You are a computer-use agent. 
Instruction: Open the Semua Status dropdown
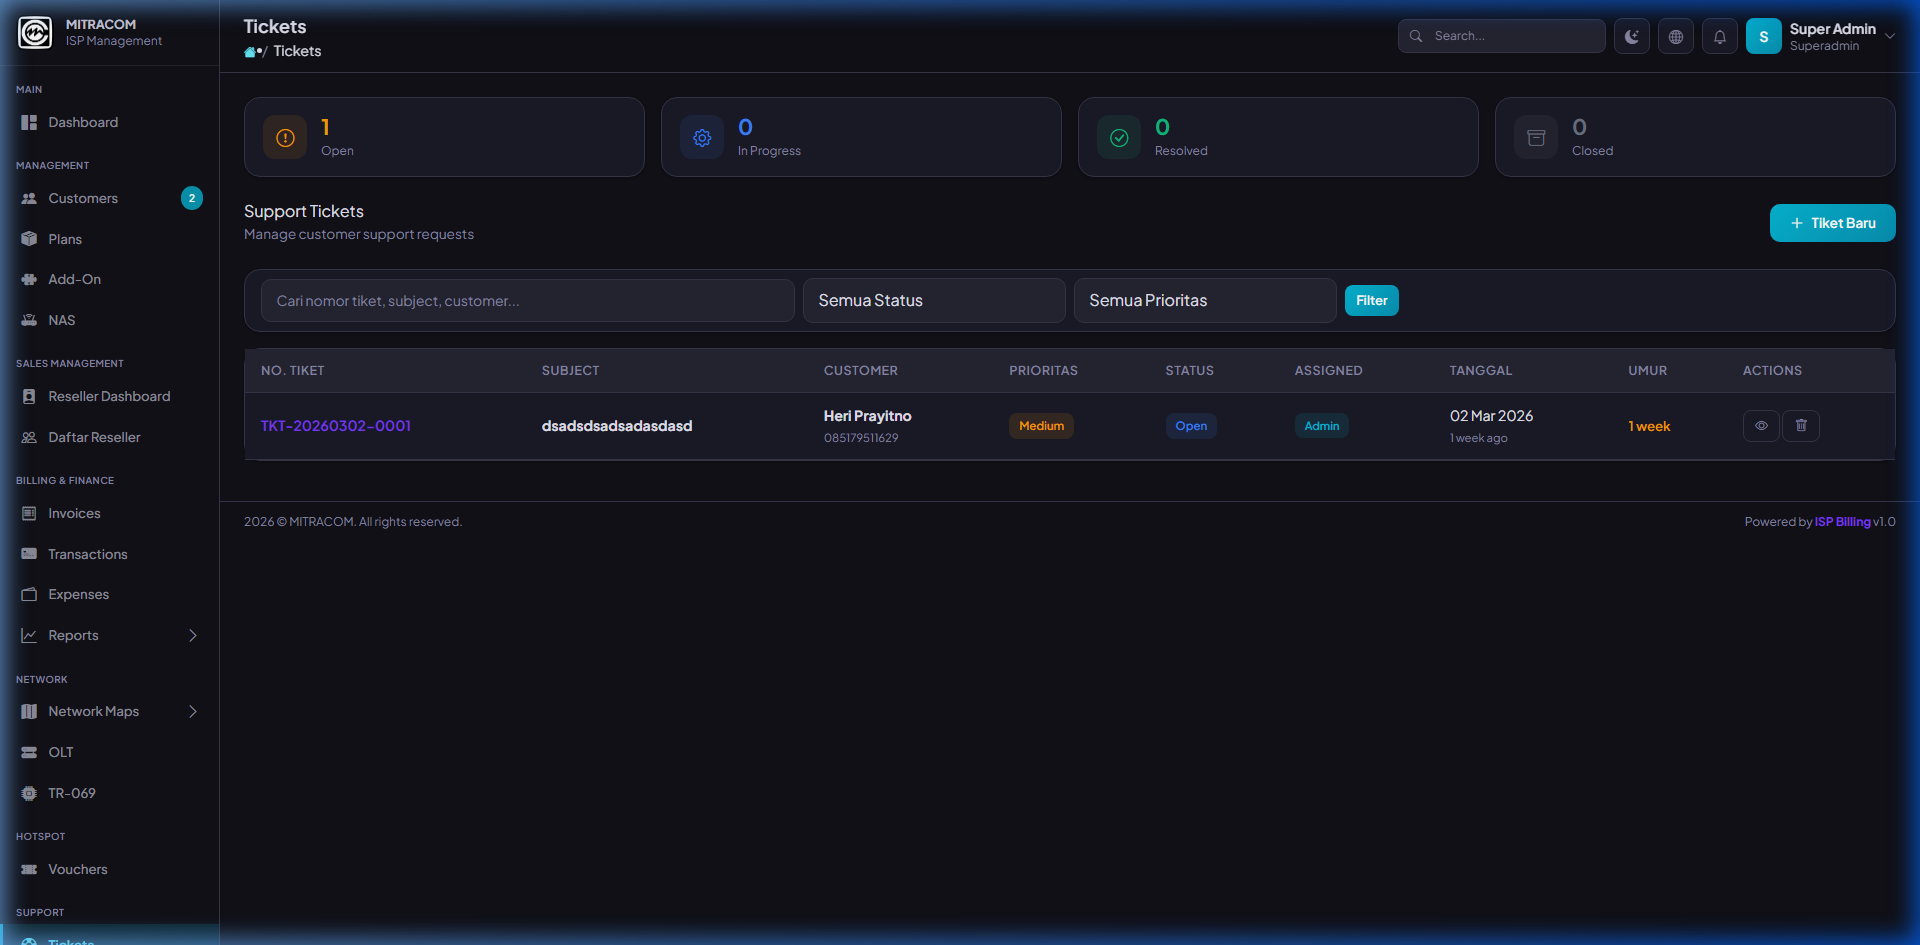click(x=933, y=301)
